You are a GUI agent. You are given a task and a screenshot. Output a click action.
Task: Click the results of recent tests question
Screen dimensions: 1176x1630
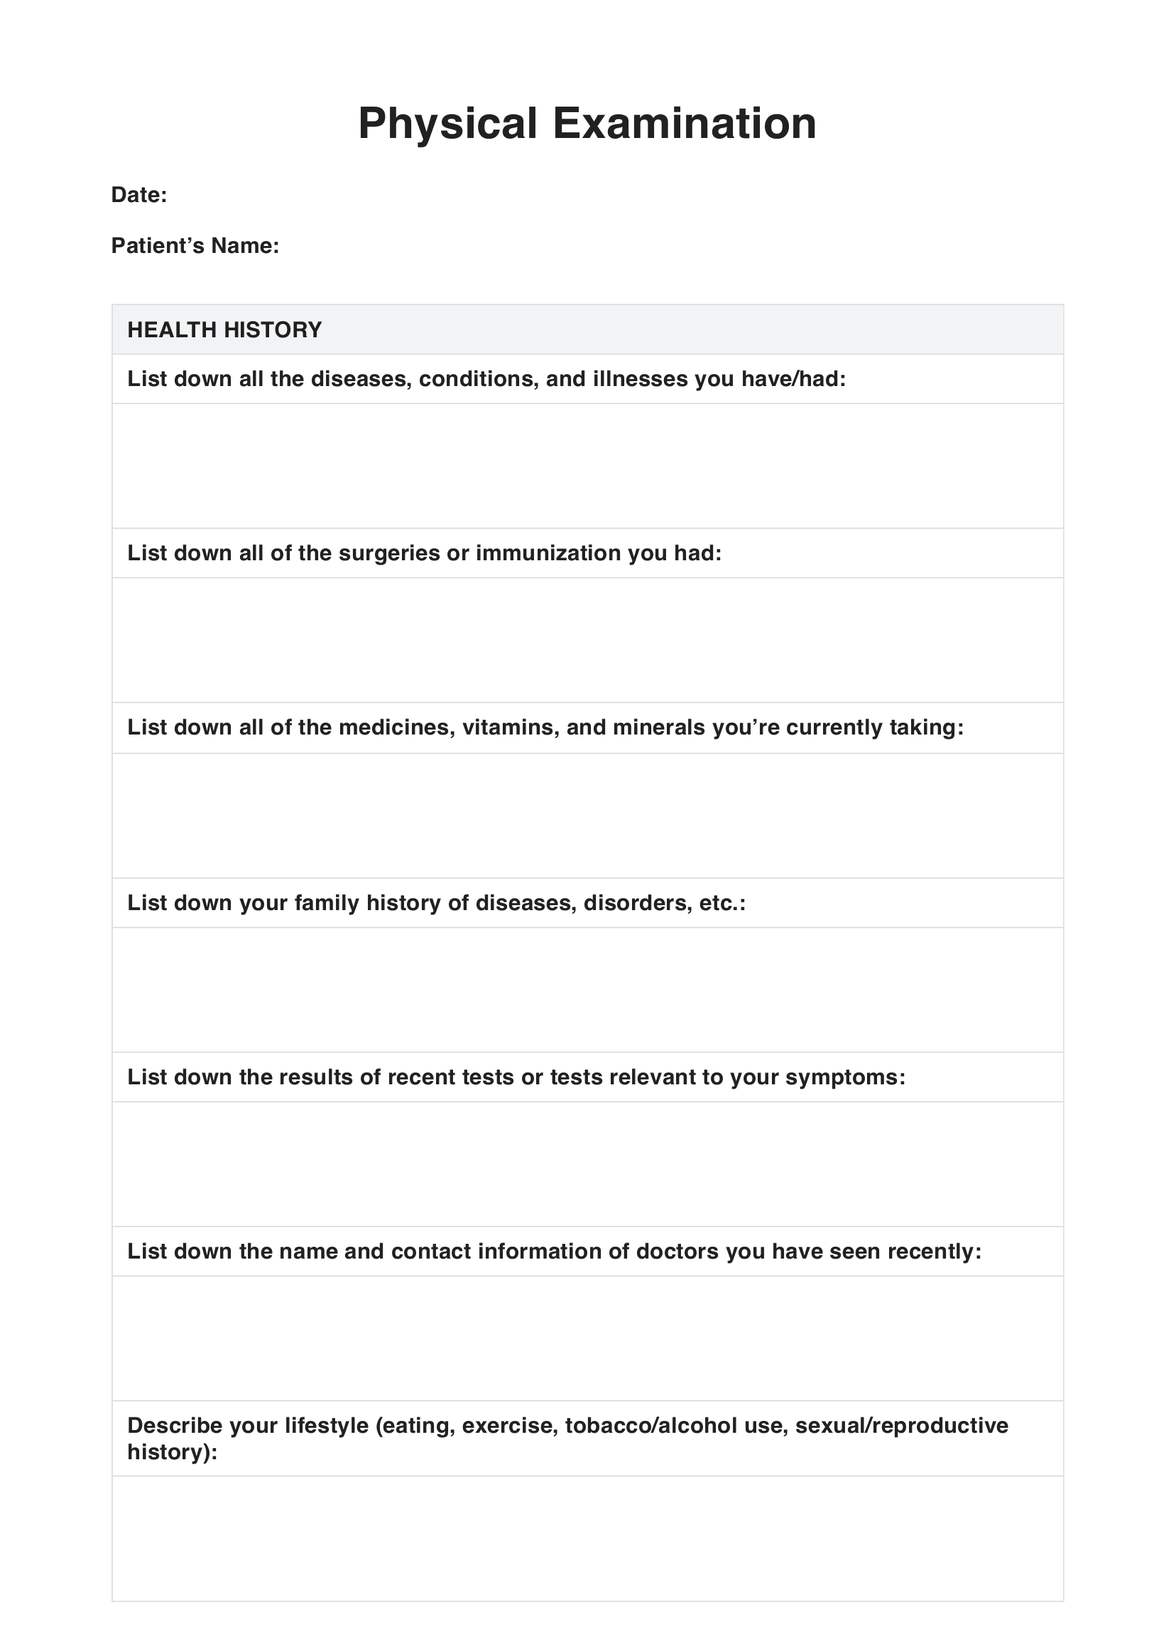coord(516,1077)
